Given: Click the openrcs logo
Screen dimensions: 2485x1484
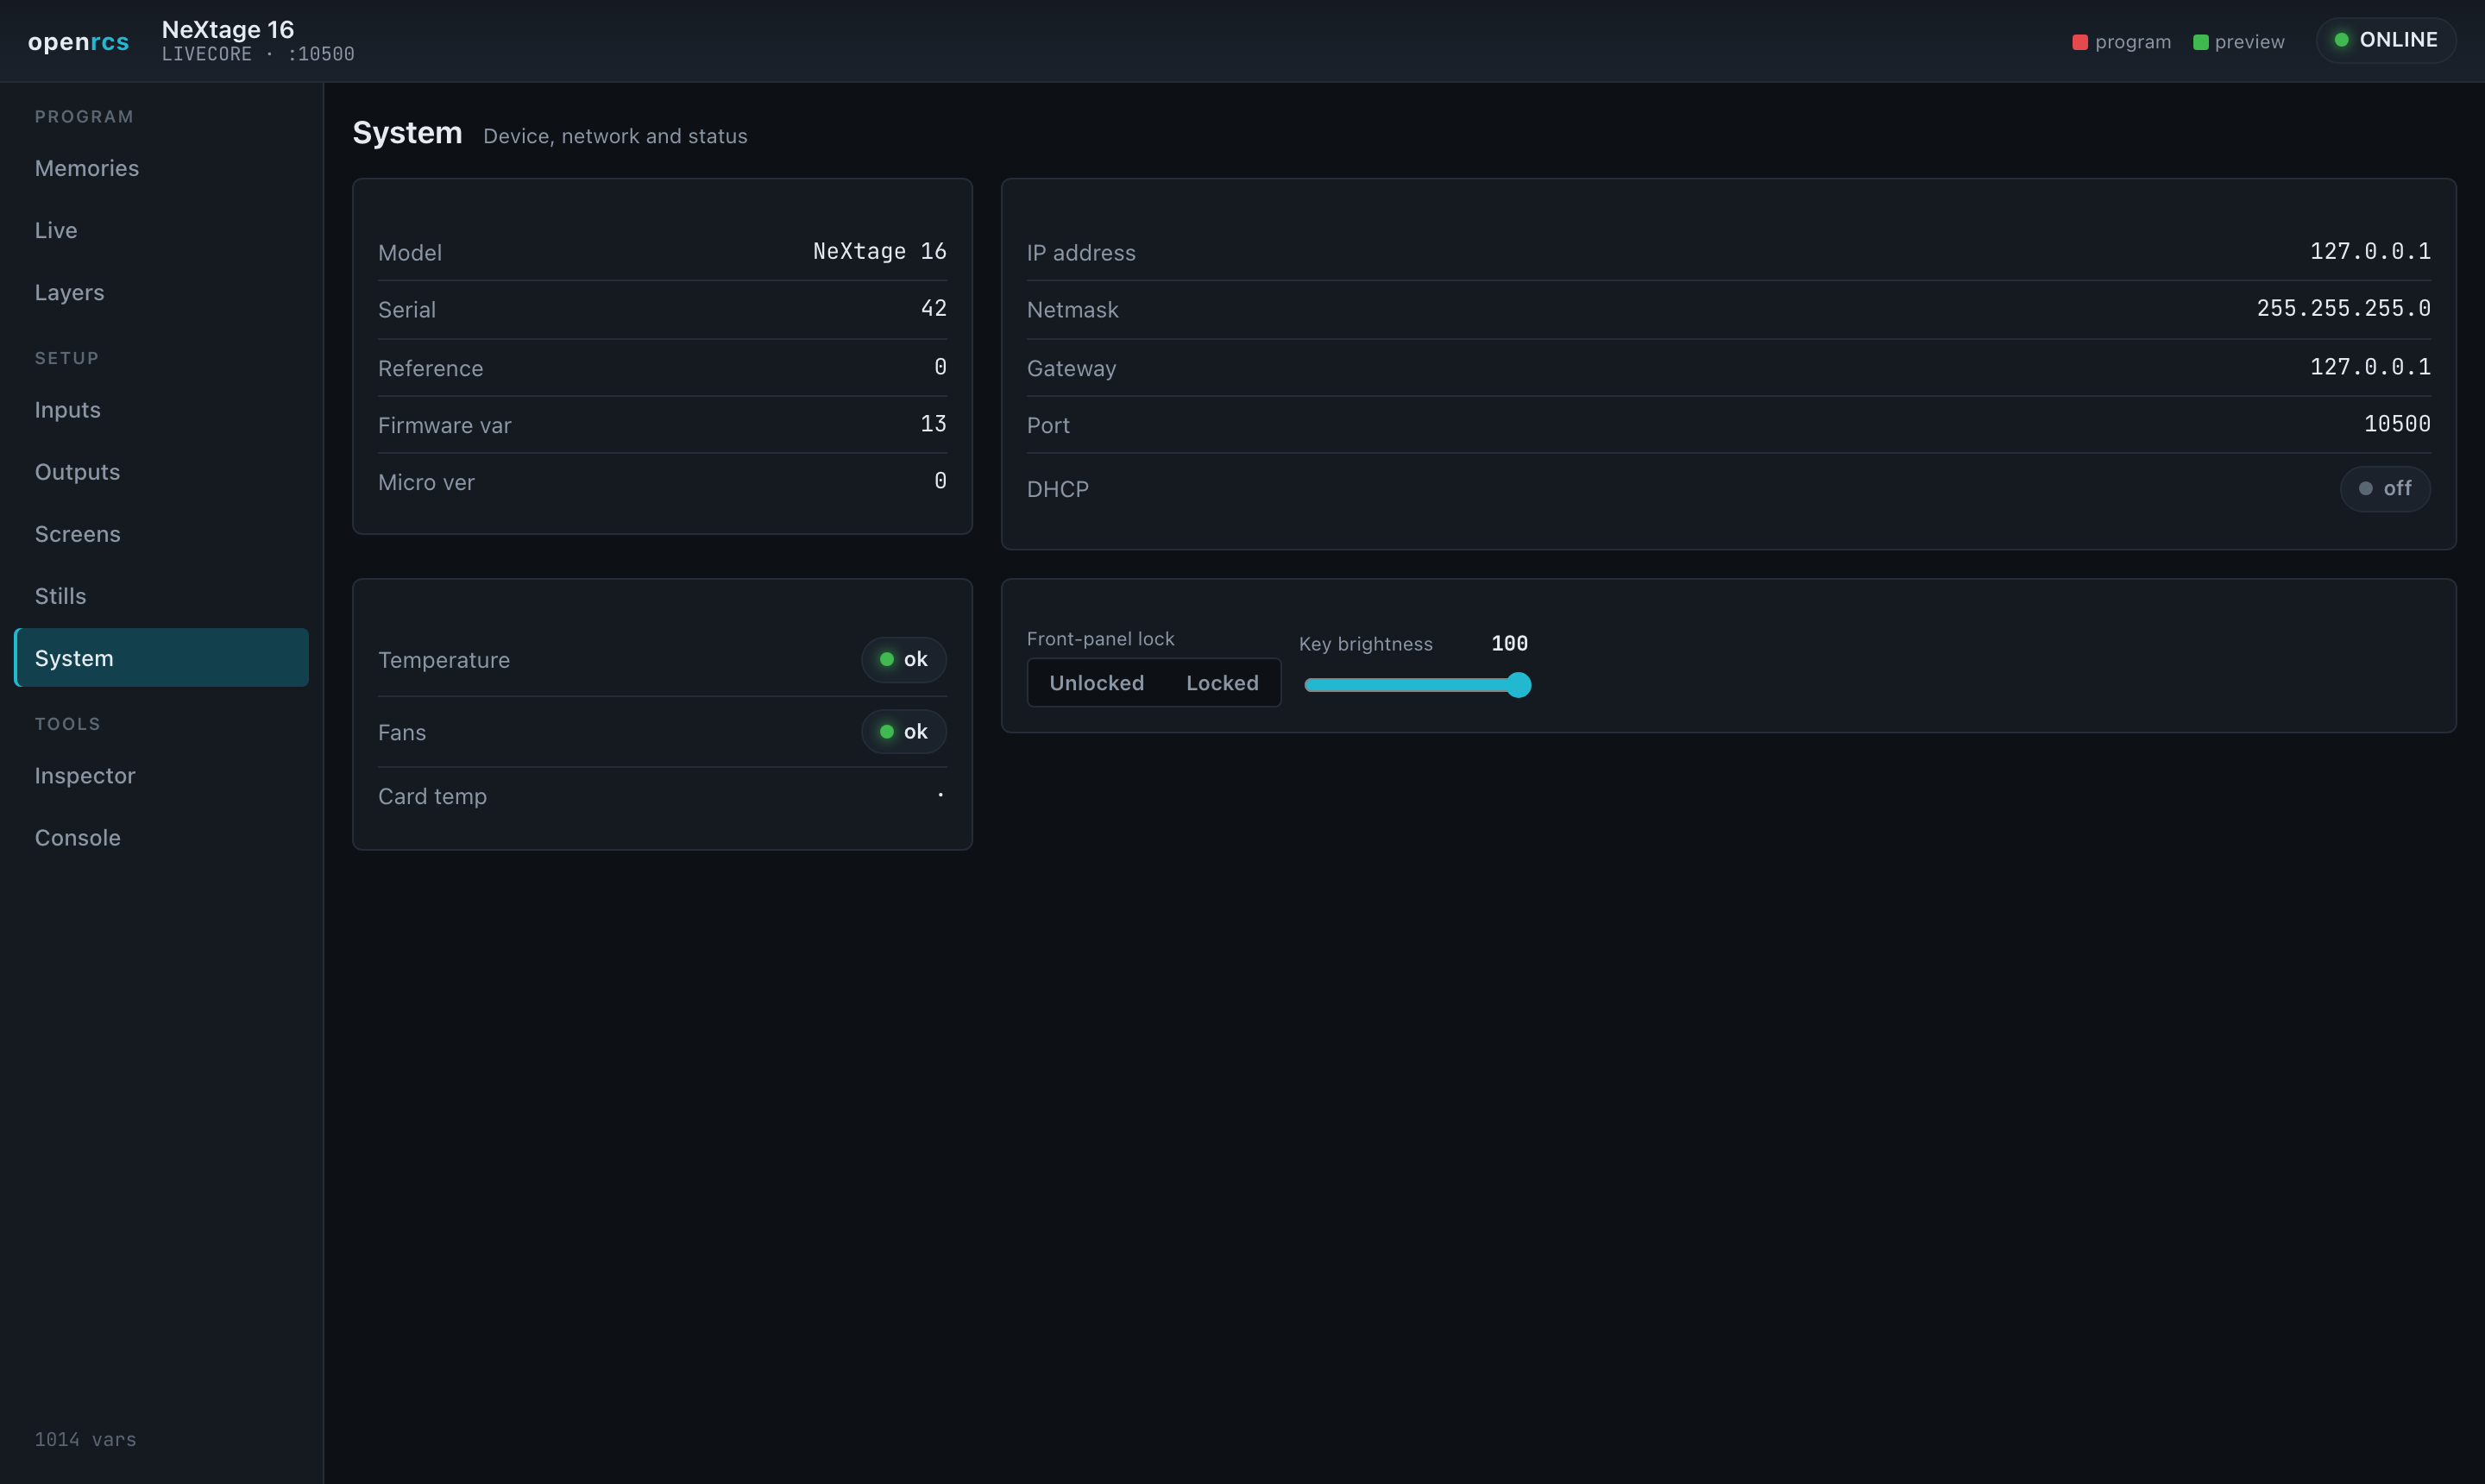Looking at the screenshot, I should [78, 41].
